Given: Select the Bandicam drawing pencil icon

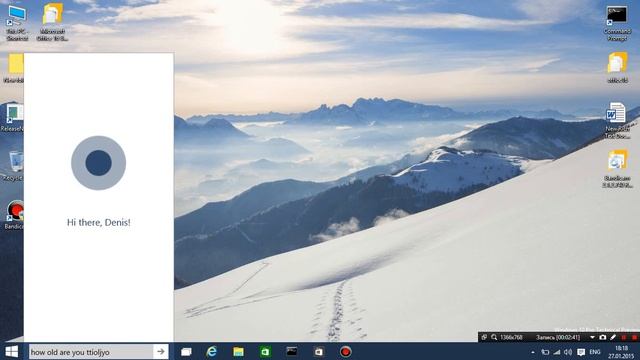Looking at the screenshot, I should (x=613, y=337).
